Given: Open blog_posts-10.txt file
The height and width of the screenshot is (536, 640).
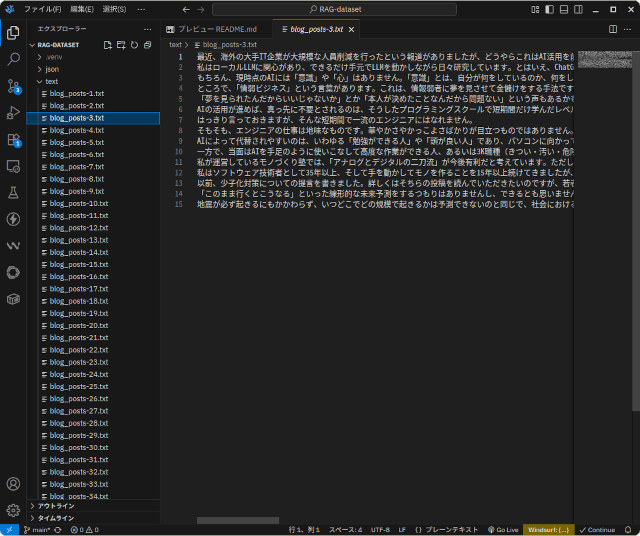Looking at the screenshot, I should click(93, 203).
